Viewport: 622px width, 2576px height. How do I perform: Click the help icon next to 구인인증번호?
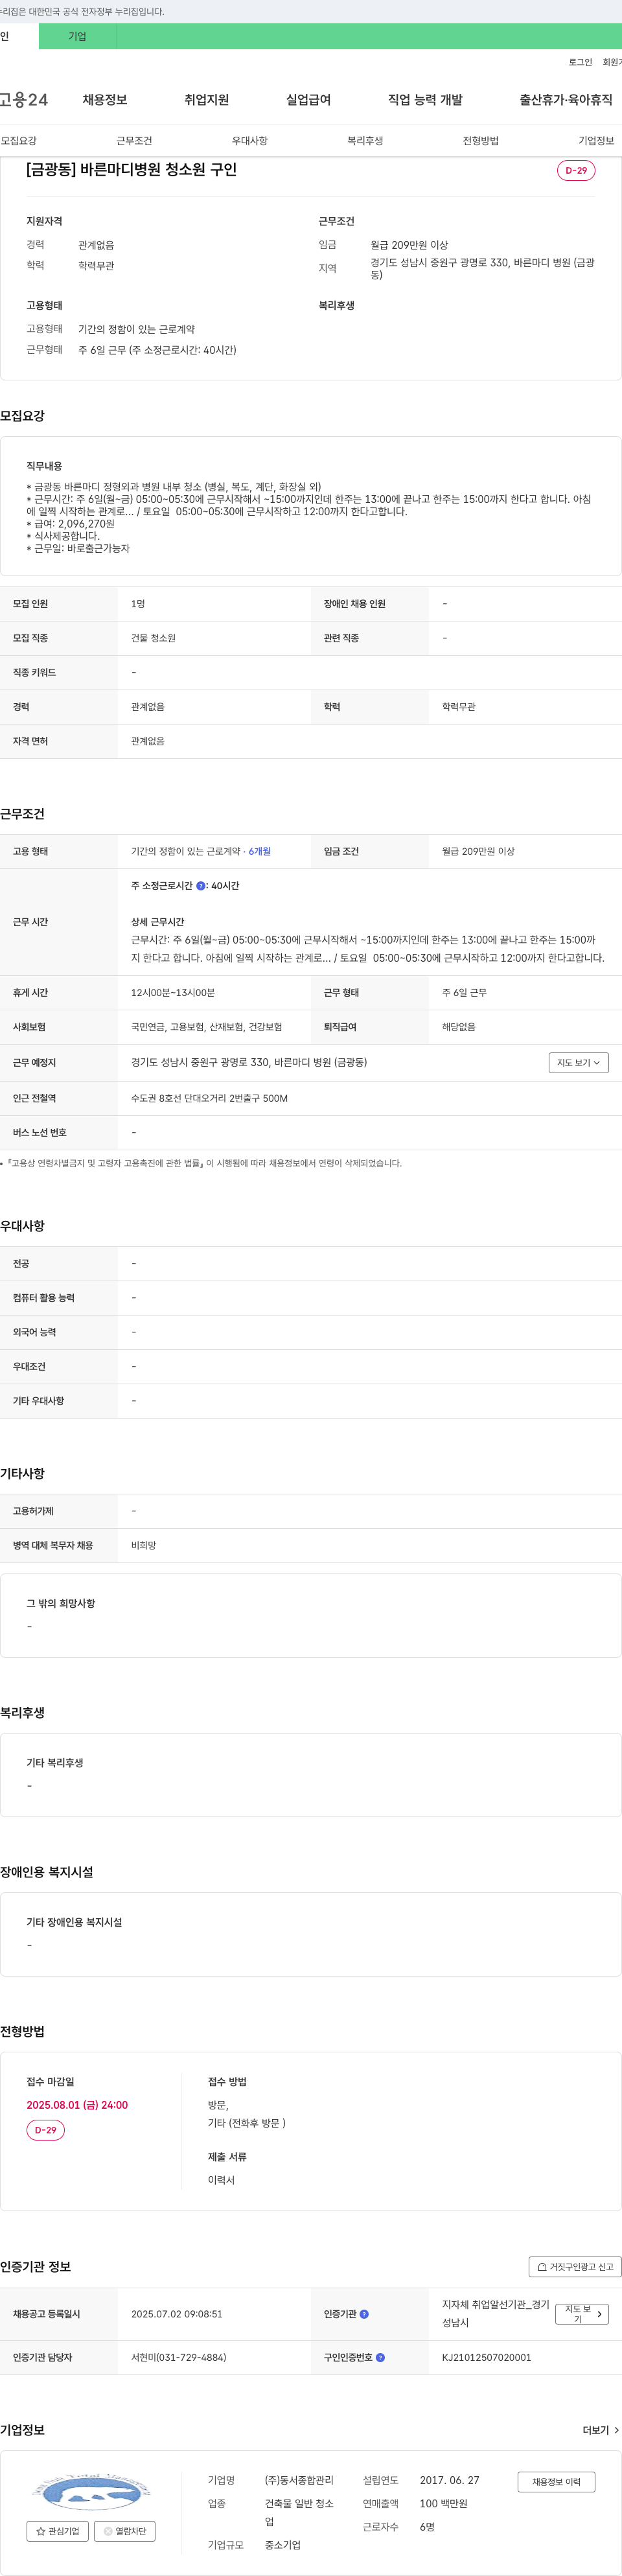[380, 2358]
